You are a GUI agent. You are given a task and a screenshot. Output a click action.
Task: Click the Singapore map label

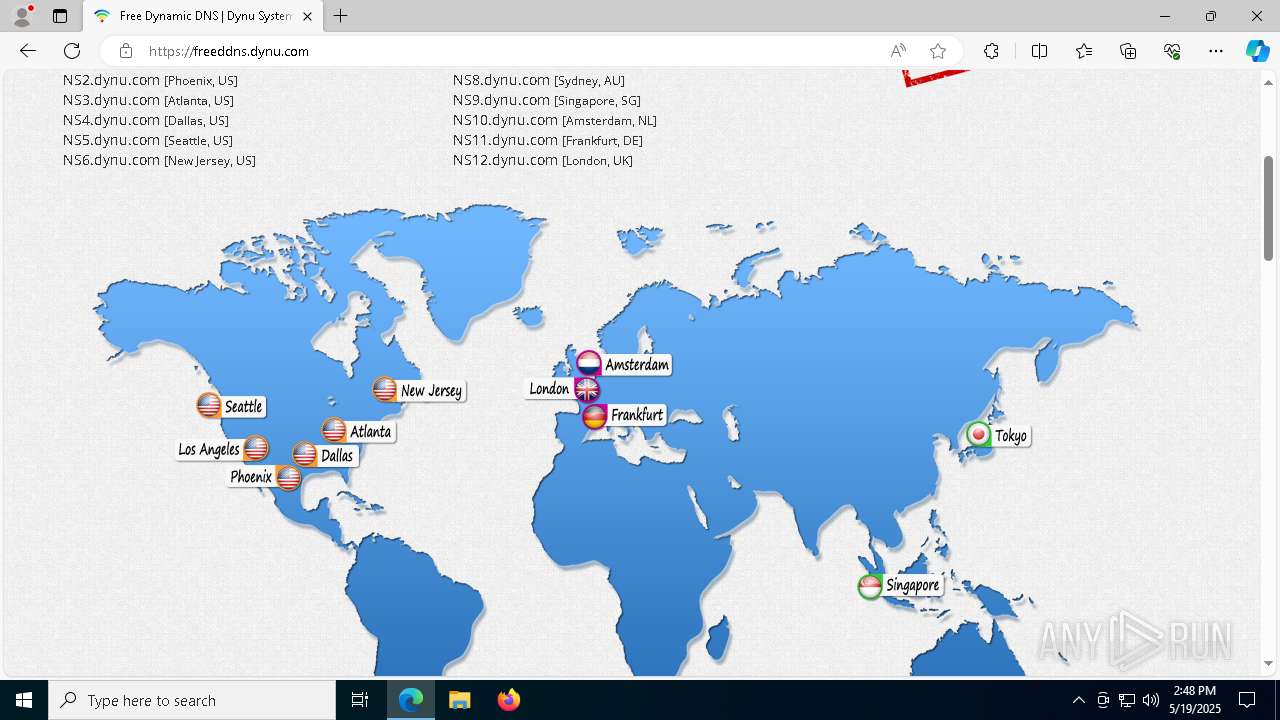tap(912, 585)
